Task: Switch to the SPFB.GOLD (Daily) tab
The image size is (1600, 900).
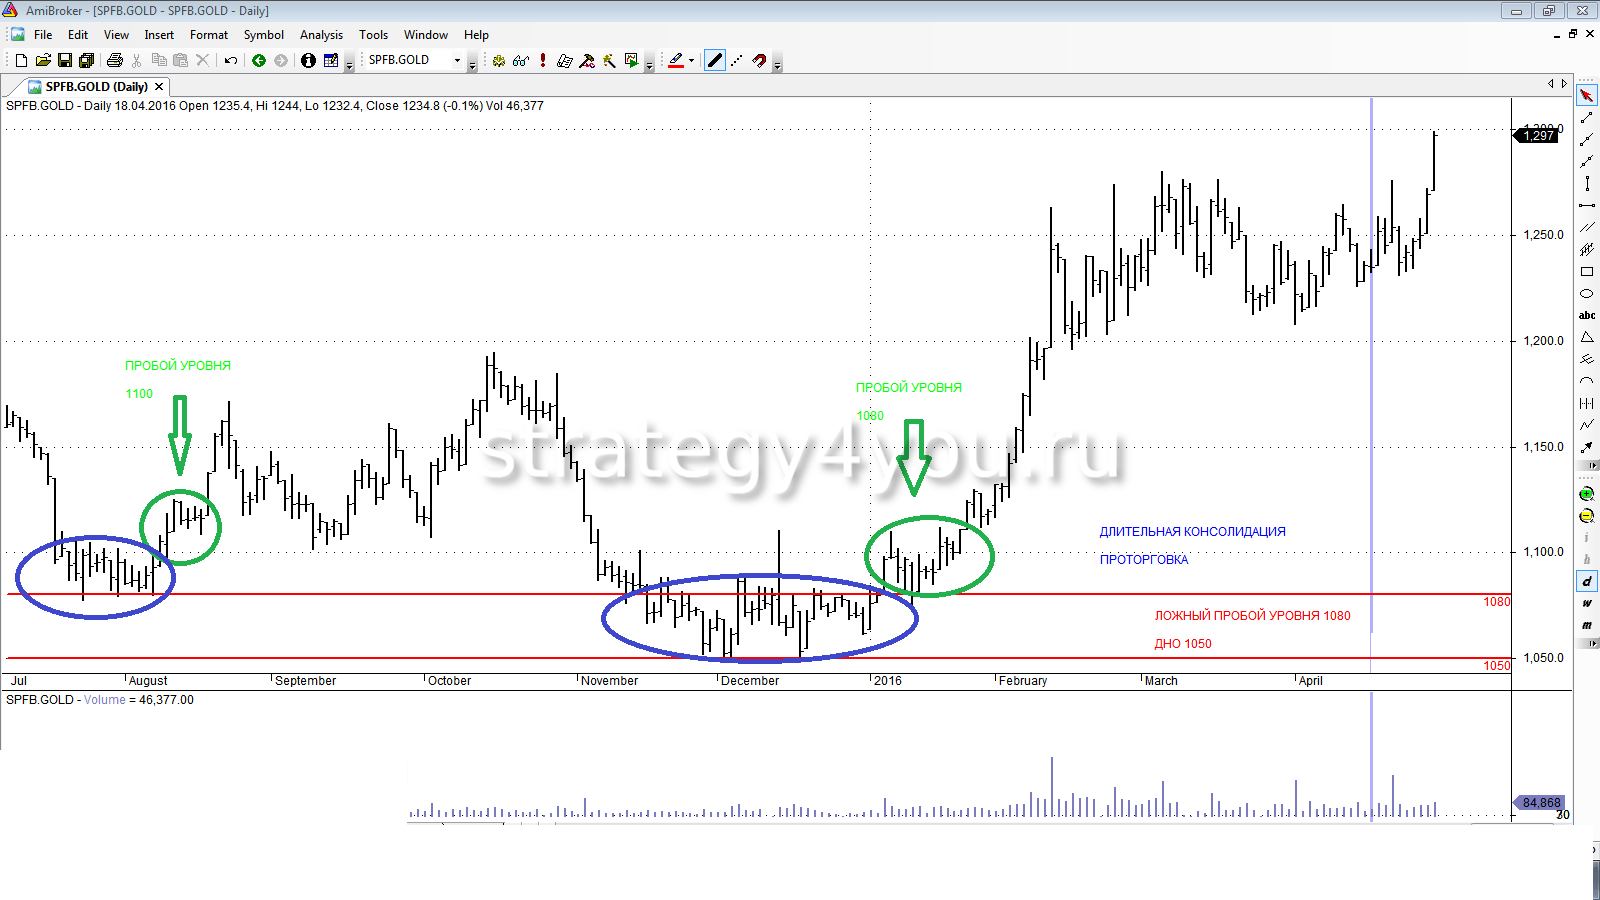Action: [95, 87]
